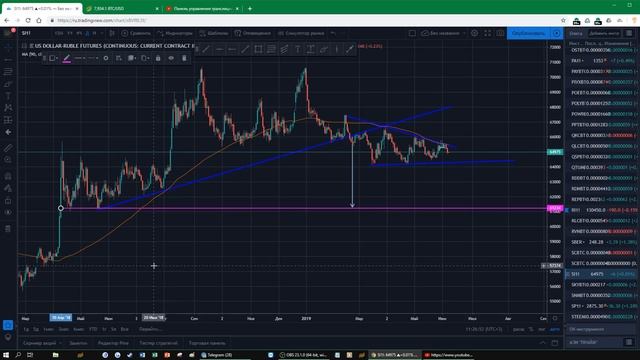Click the blue 'Опубликовать' button
The width and height of the screenshot is (640, 360).
pyautogui.click(x=528, y=33)
